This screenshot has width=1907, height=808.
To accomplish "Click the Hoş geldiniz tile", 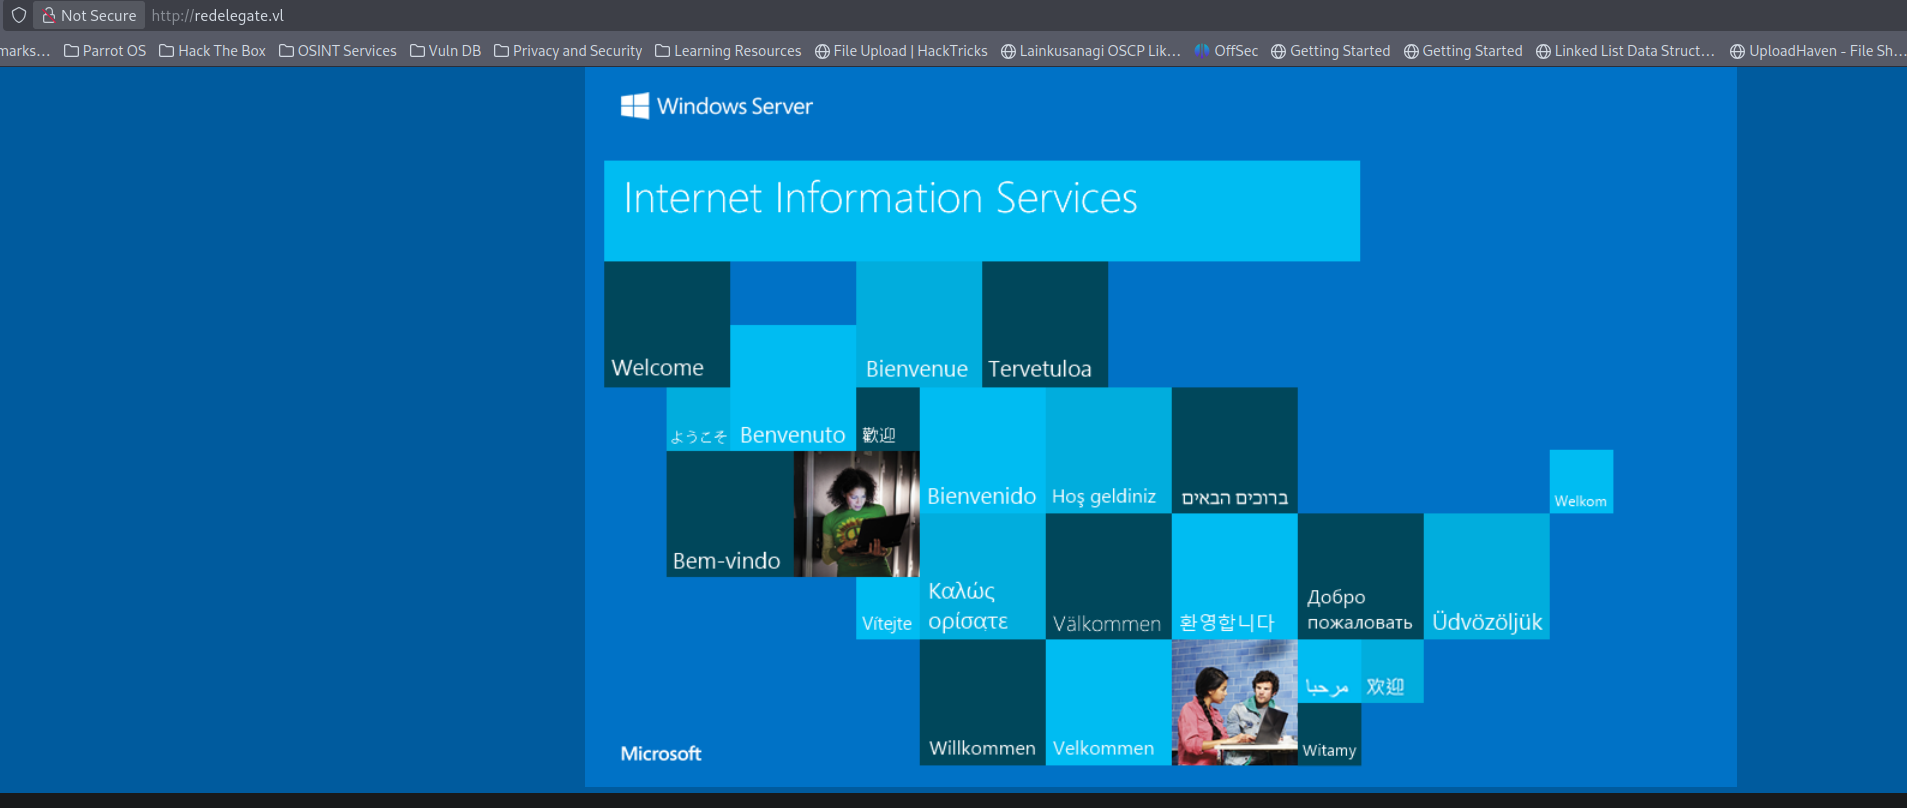I will click(1108, 450).
